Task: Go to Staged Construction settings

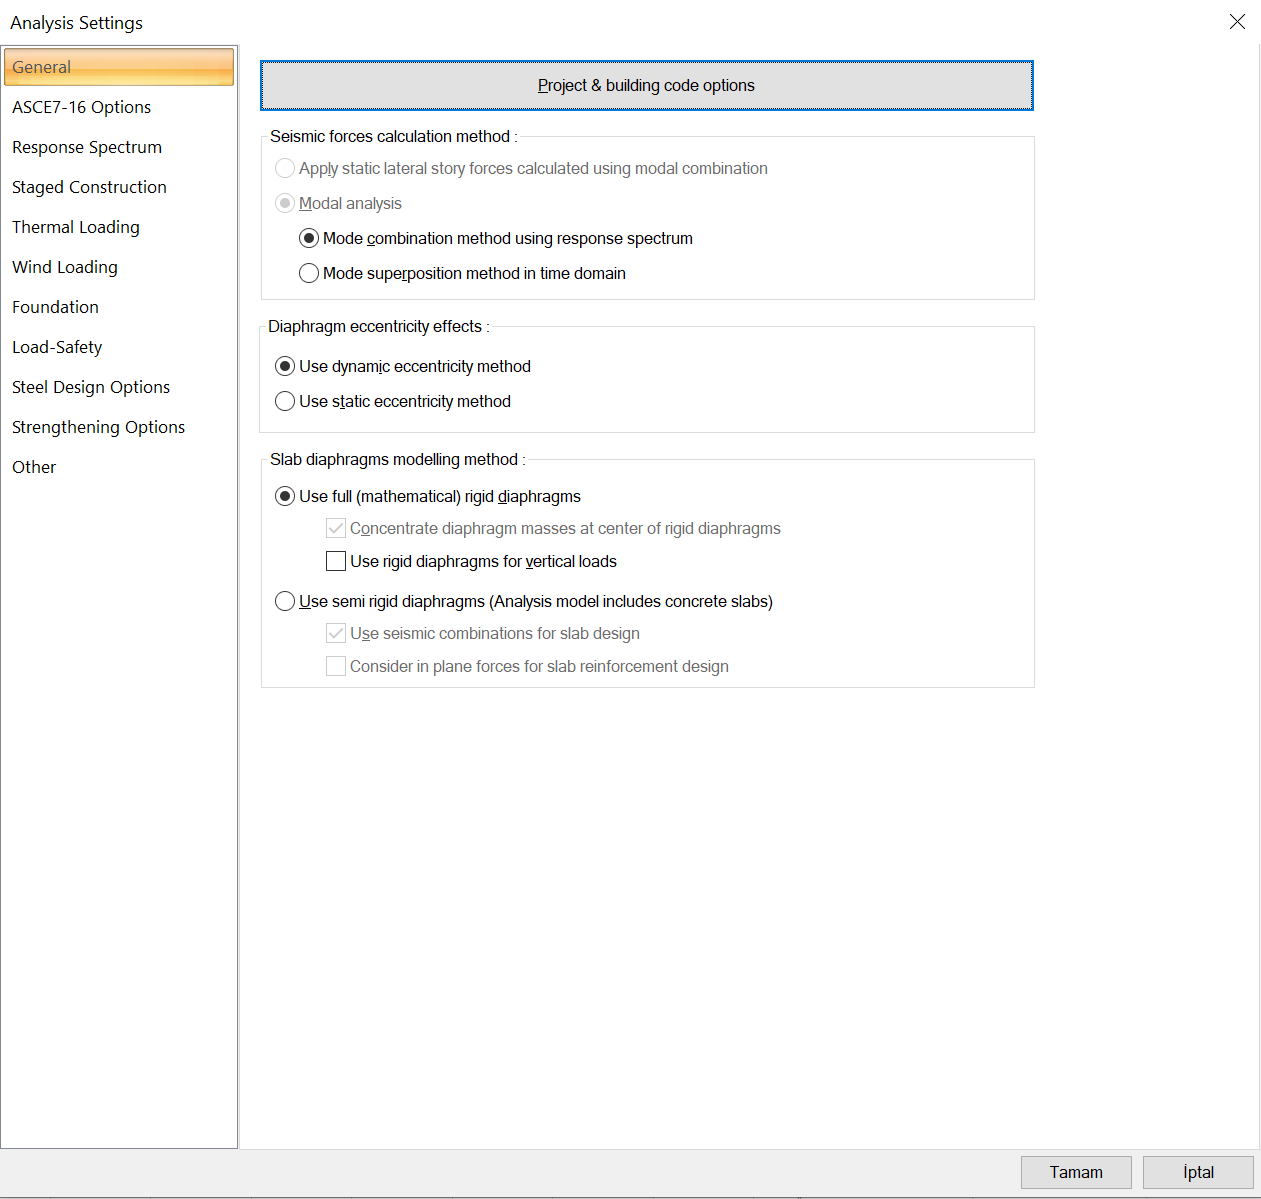Action: (x=119, y=187)
